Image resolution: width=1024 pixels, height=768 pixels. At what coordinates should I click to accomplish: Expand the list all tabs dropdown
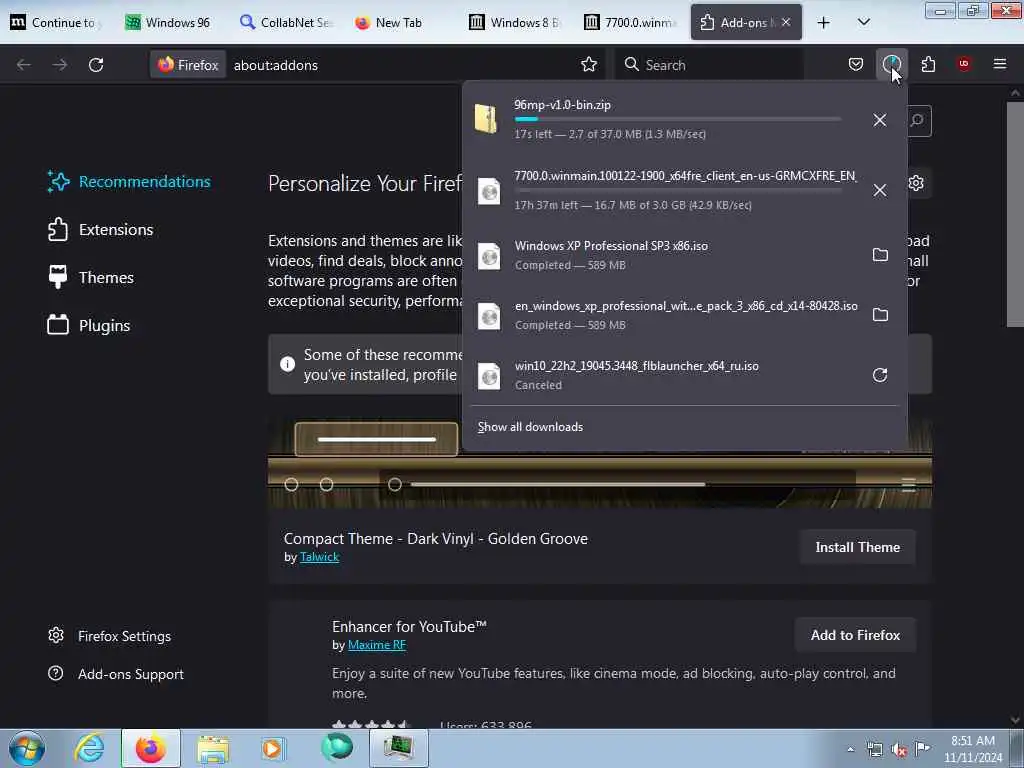[863, 22]
